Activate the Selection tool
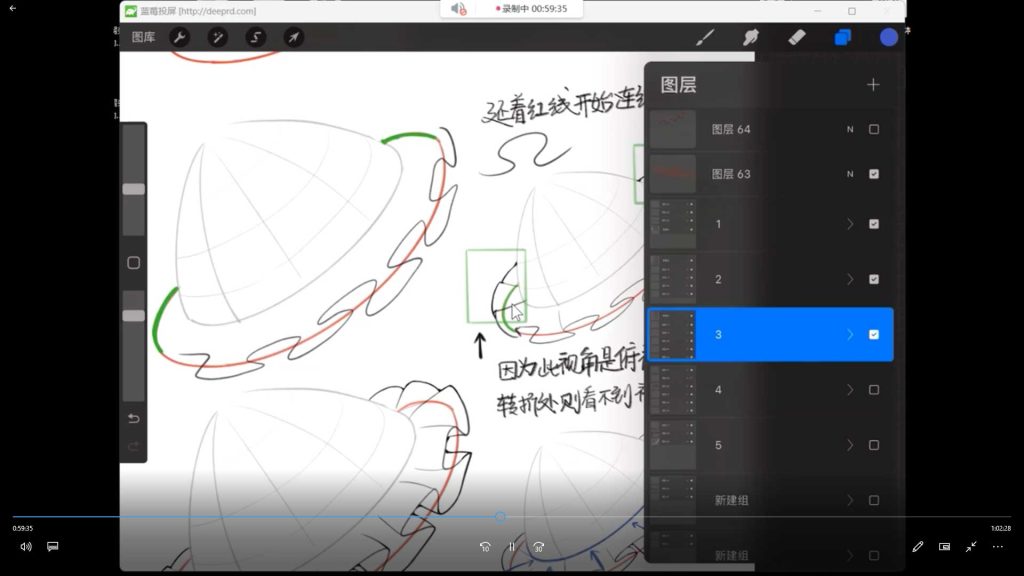Viewport: 1024px width, 576px height. [255, 37]
